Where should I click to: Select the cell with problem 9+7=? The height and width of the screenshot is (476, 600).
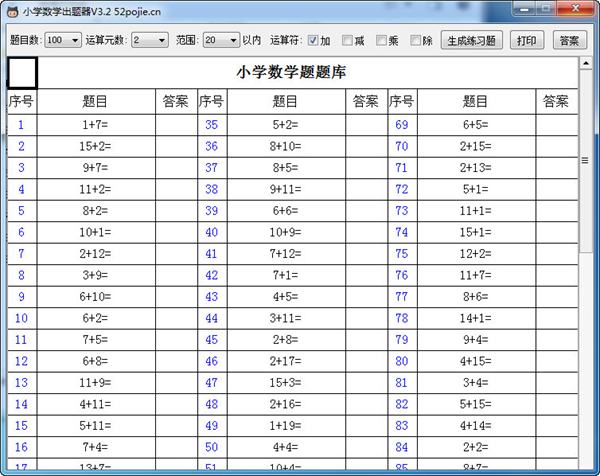(96, 168)
